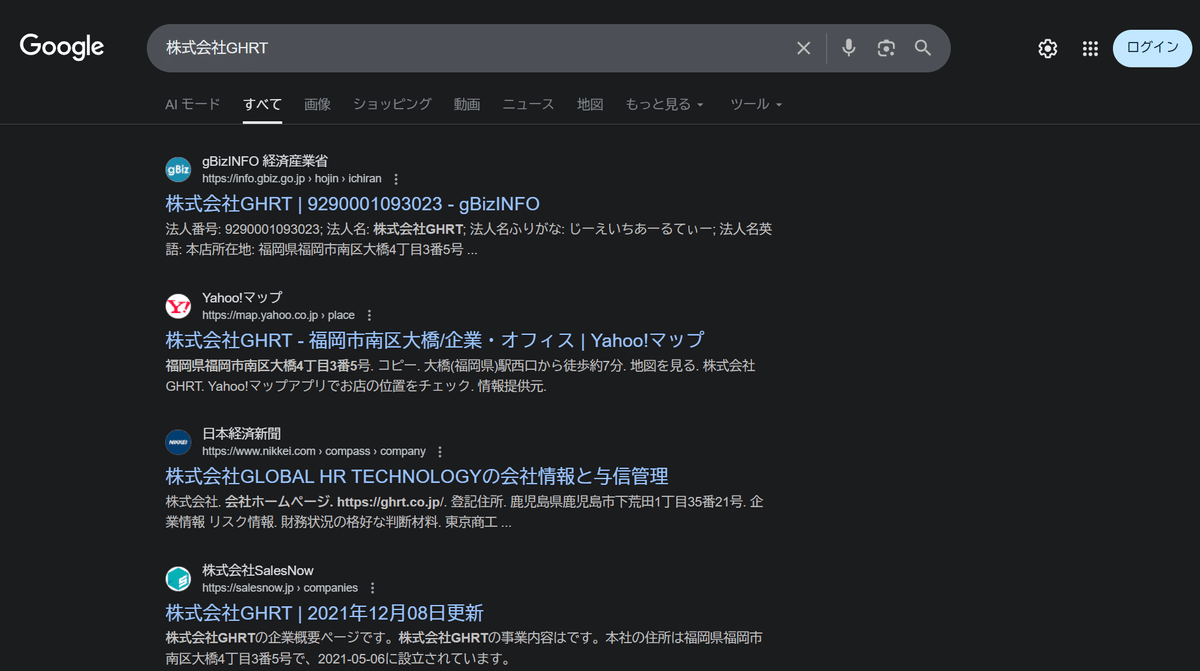Viewport: 1200px width, 671px height.
Task: Click the Google logo
Action: [62, 47]
